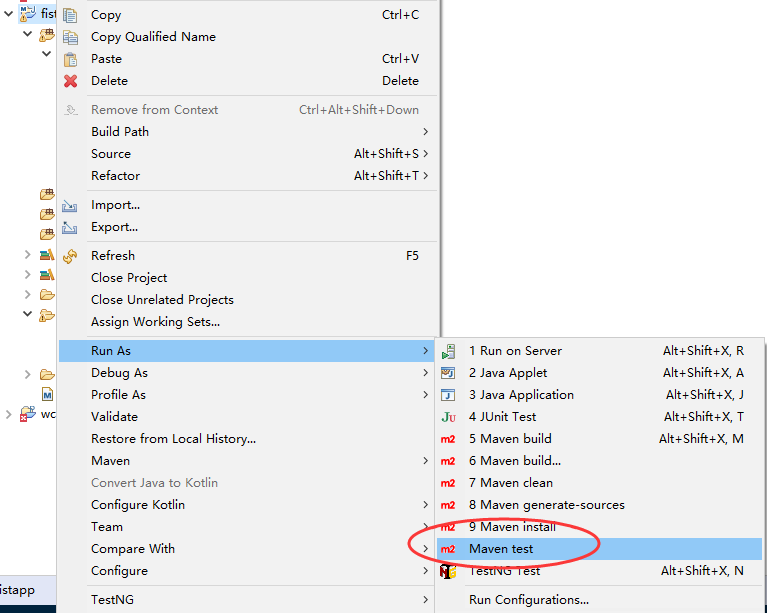Screen dimensions: 767x613
Task: Click the Import icon
Action: pos(70,205)
